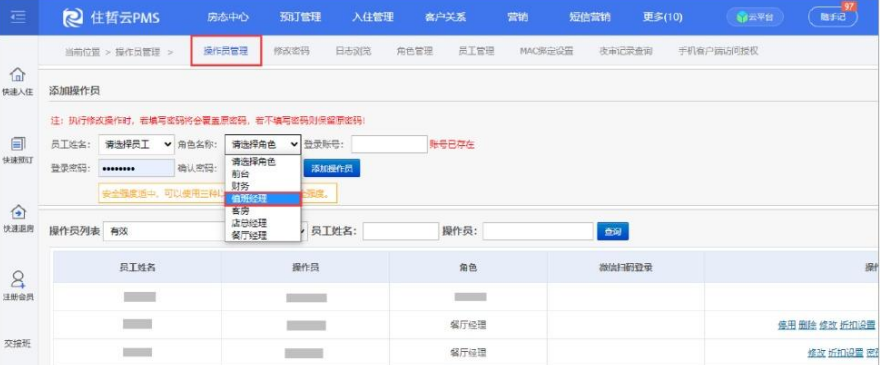Click 折扣设置 in the last visible row
880x365 pixels.
(846, 353)
